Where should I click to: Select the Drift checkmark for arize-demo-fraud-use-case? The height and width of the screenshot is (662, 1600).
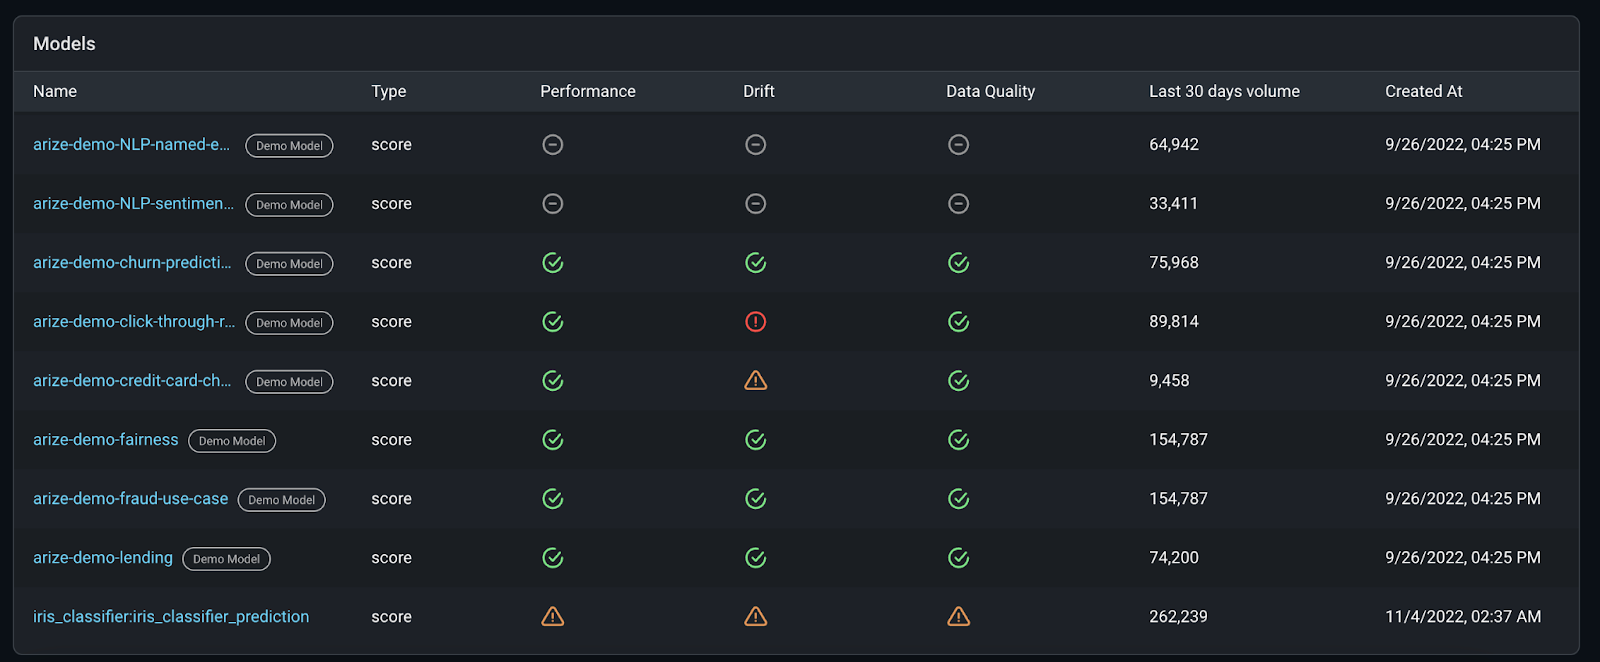point(756,499)
